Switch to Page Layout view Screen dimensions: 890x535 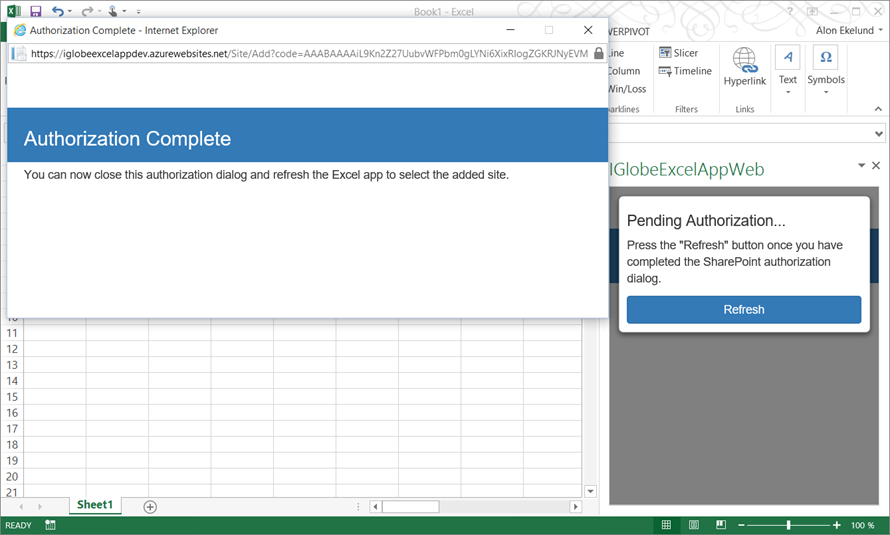click(694, 525)
